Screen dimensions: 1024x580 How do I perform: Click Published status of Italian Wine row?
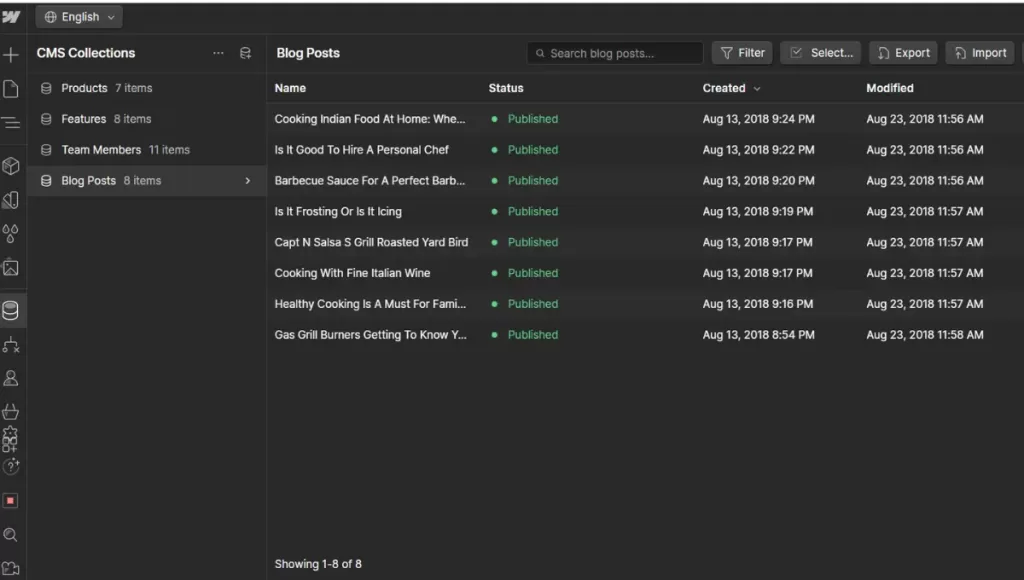pos(533,273)
